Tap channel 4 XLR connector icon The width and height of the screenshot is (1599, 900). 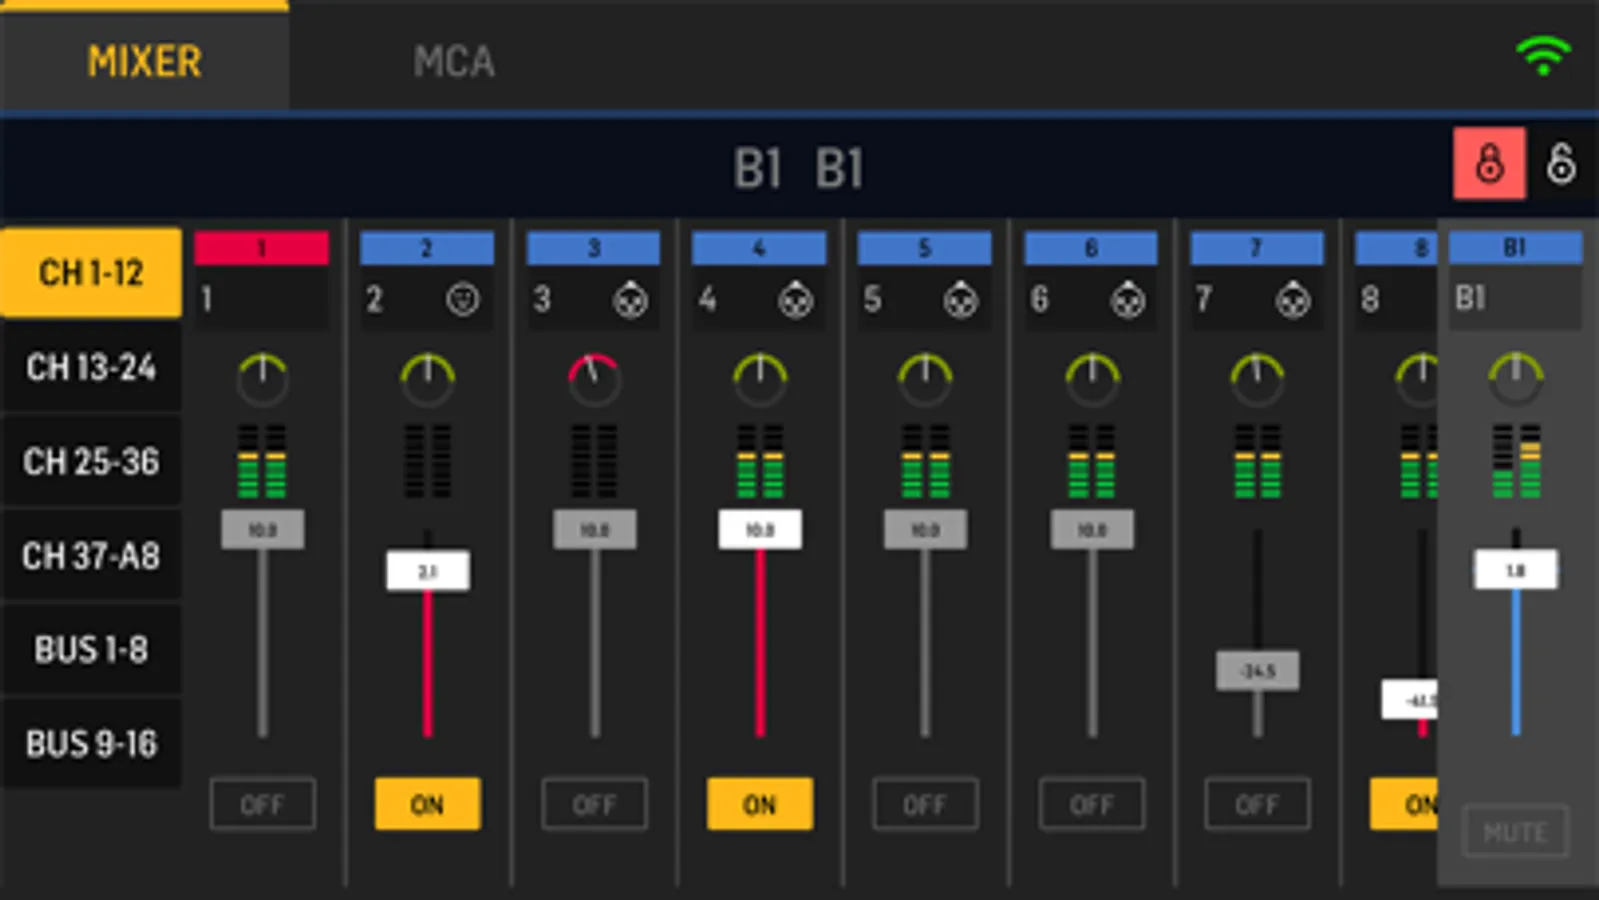(795, 299)
